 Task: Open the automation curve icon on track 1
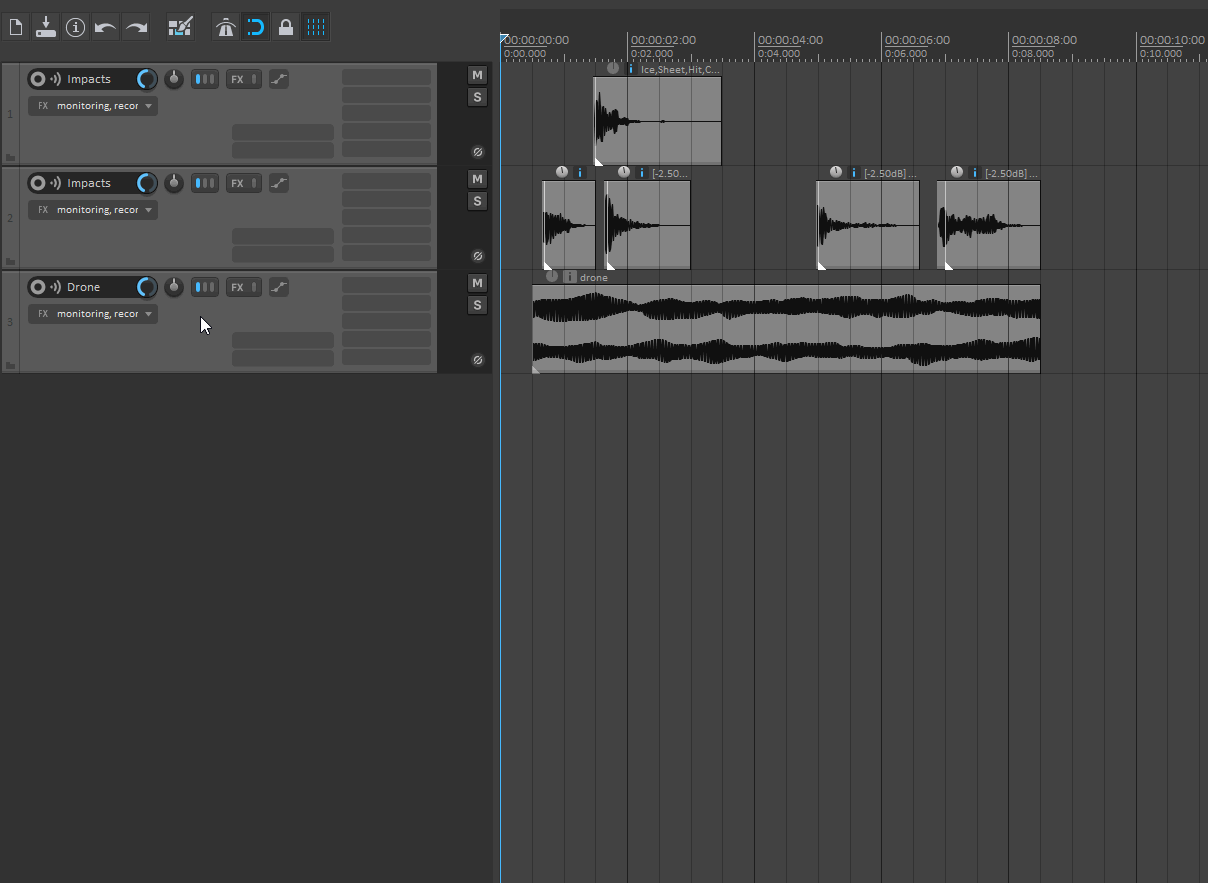[x=278, y=79]
